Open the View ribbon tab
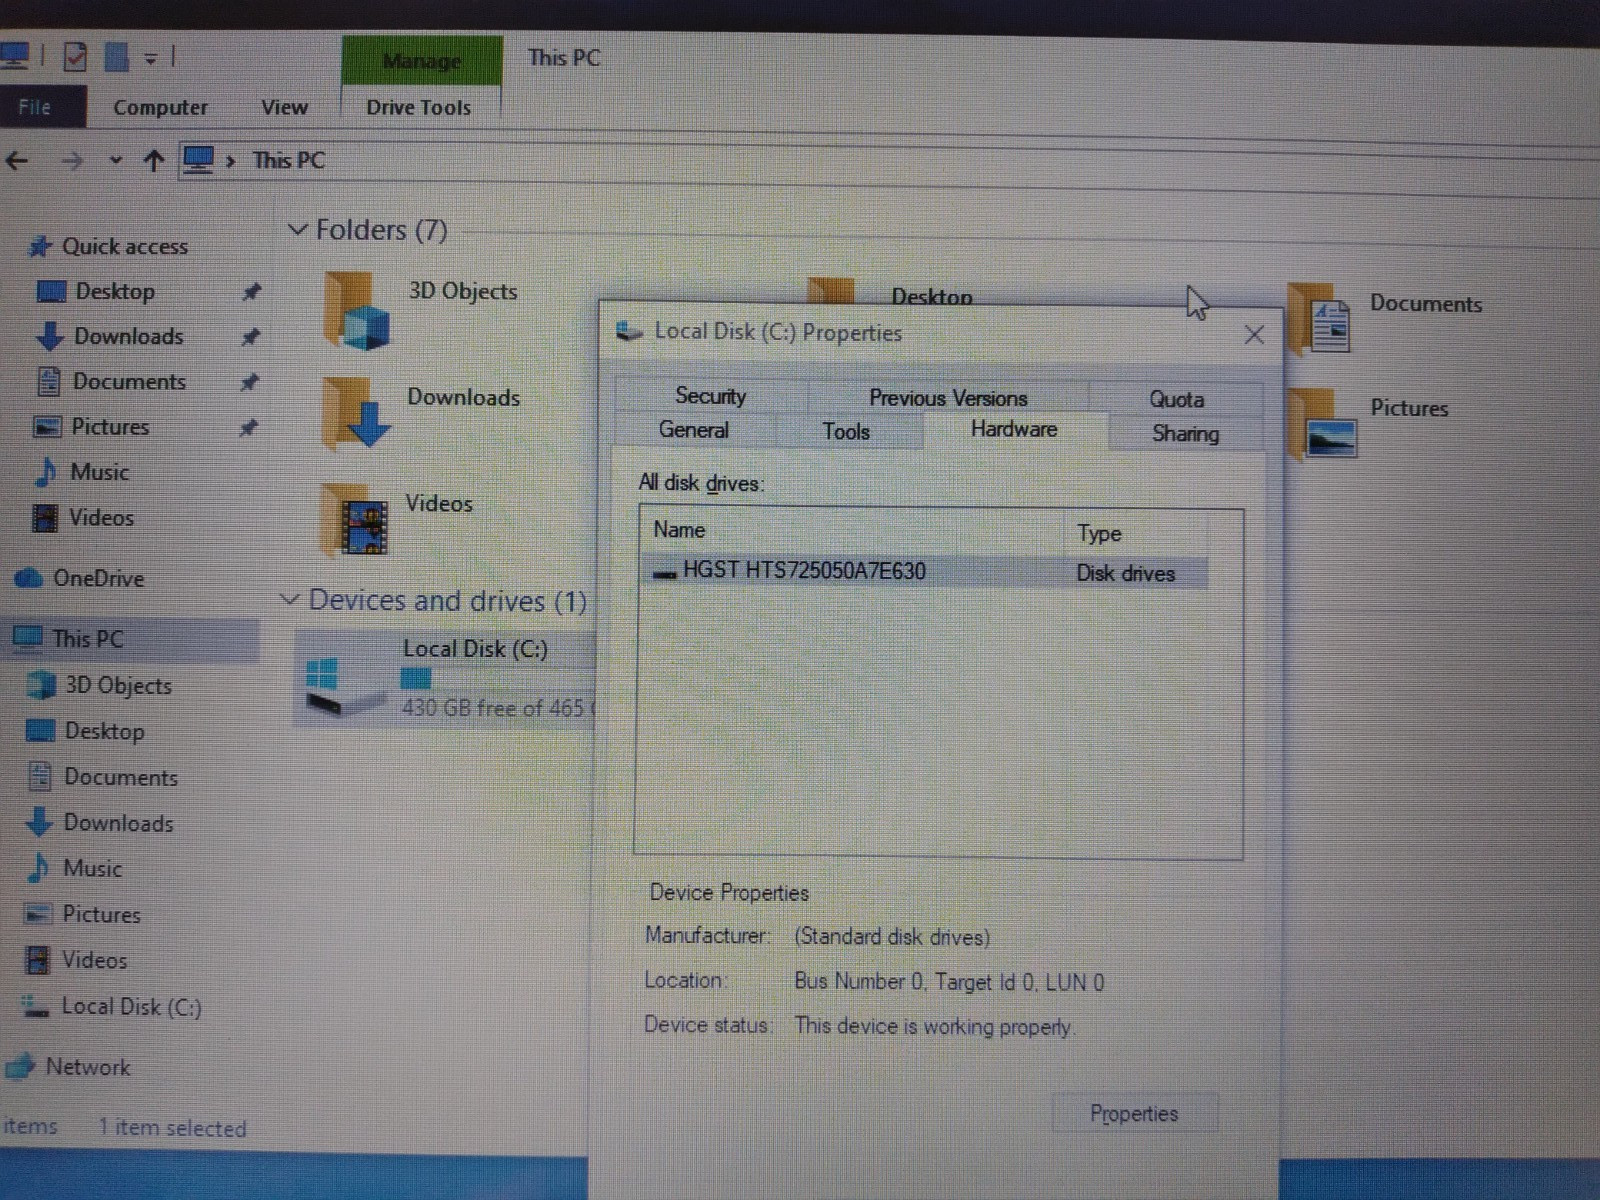The image size is (1600, 1200). 284,107
